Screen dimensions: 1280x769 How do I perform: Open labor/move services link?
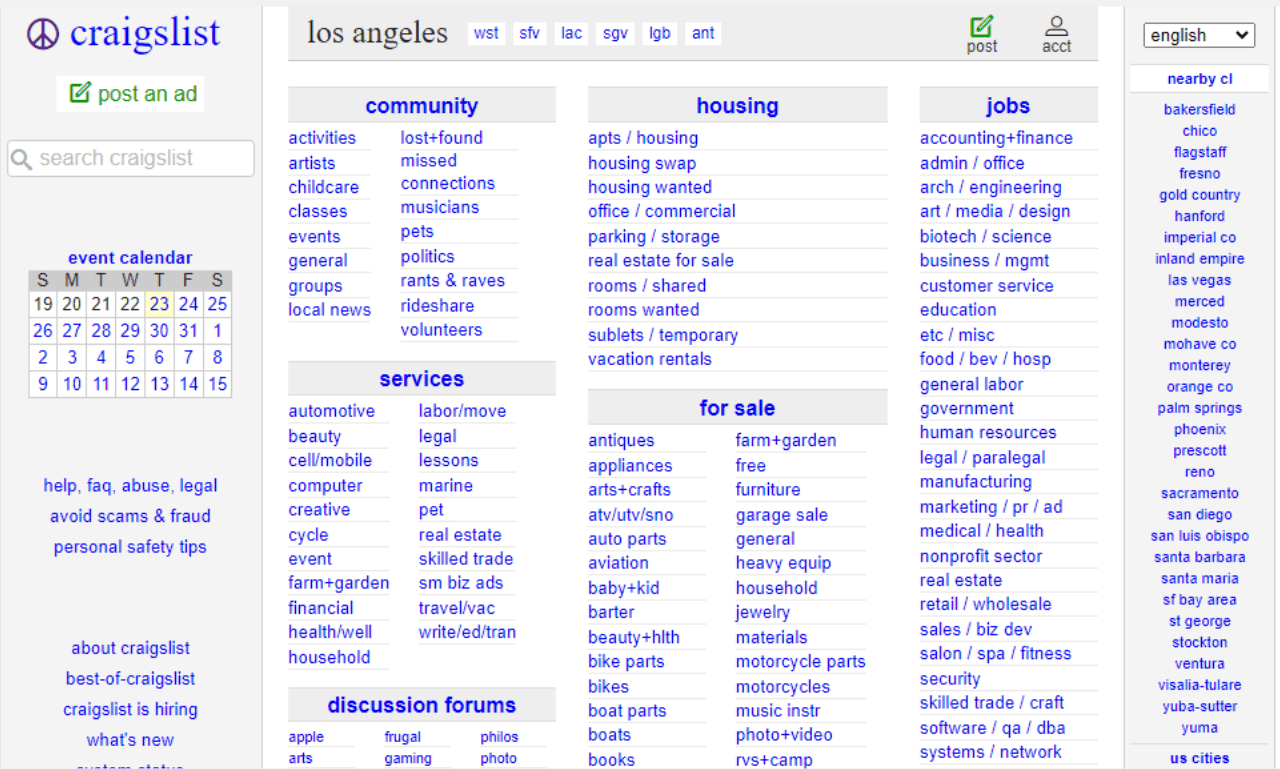tap(462, 411)
